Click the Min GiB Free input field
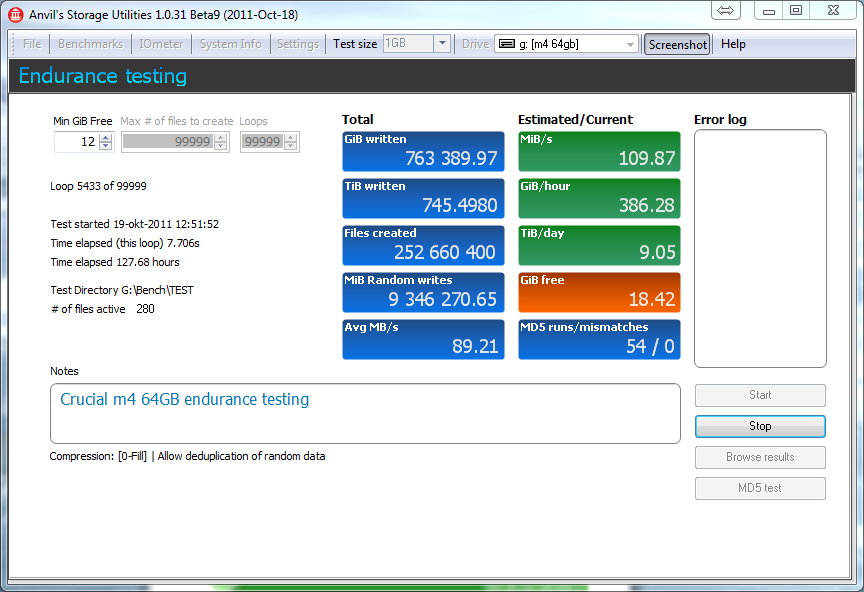864x592 pixels. pos(77,142)
